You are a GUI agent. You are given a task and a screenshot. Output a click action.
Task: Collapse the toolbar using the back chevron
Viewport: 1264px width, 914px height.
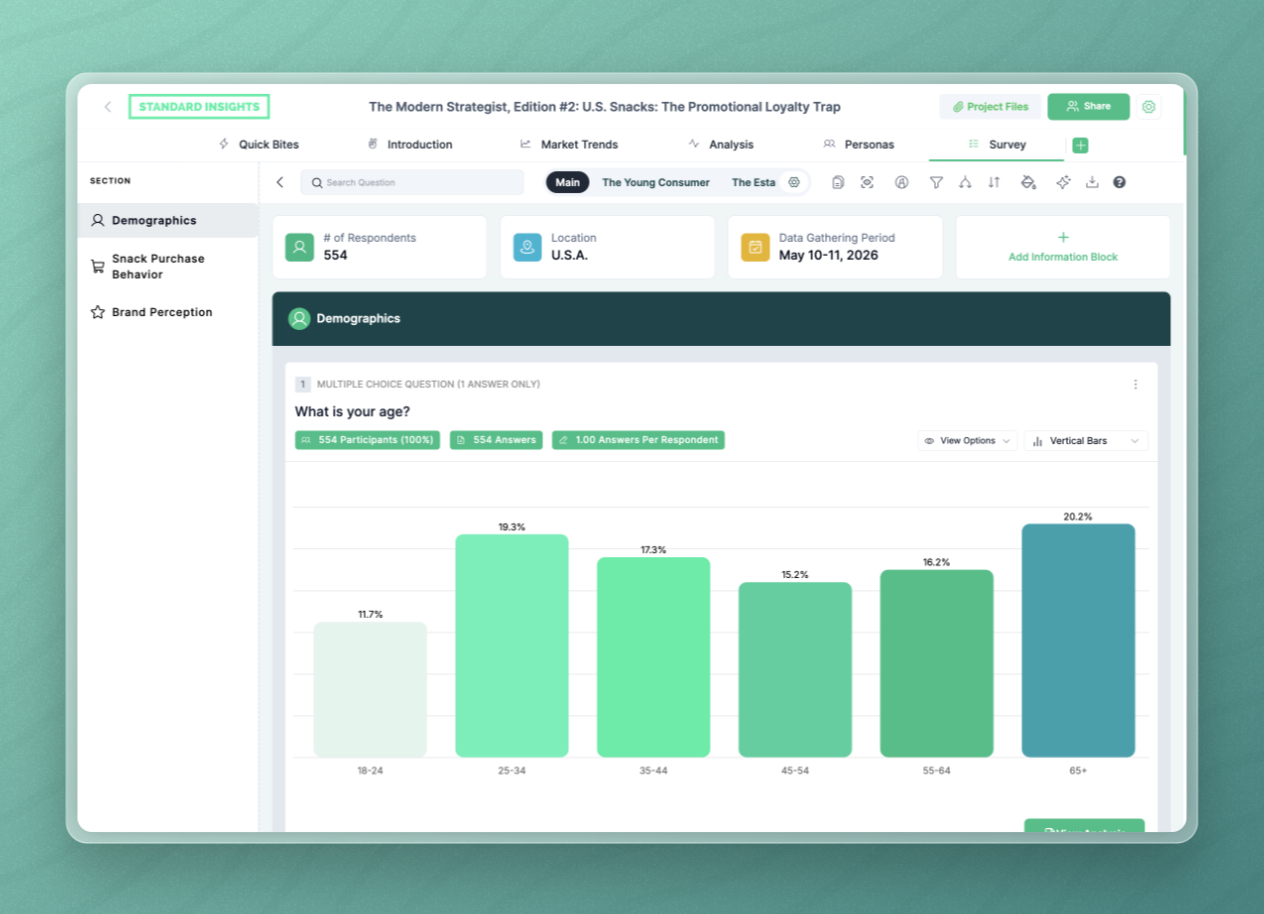280,182
